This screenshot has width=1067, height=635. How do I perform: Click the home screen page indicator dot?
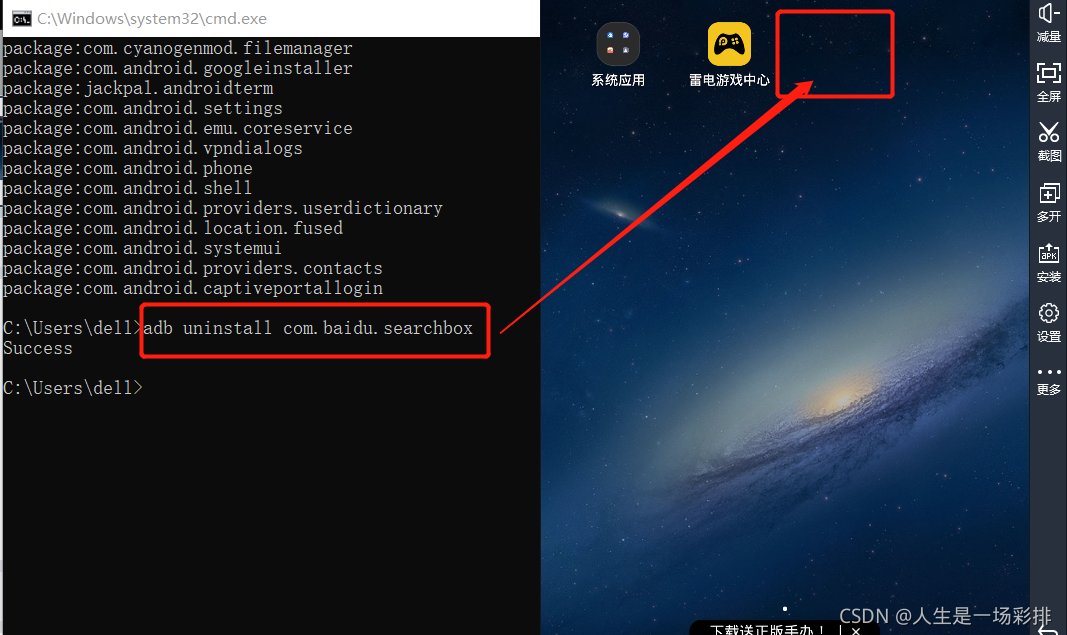pyautogui.click(x=785, y=608)
